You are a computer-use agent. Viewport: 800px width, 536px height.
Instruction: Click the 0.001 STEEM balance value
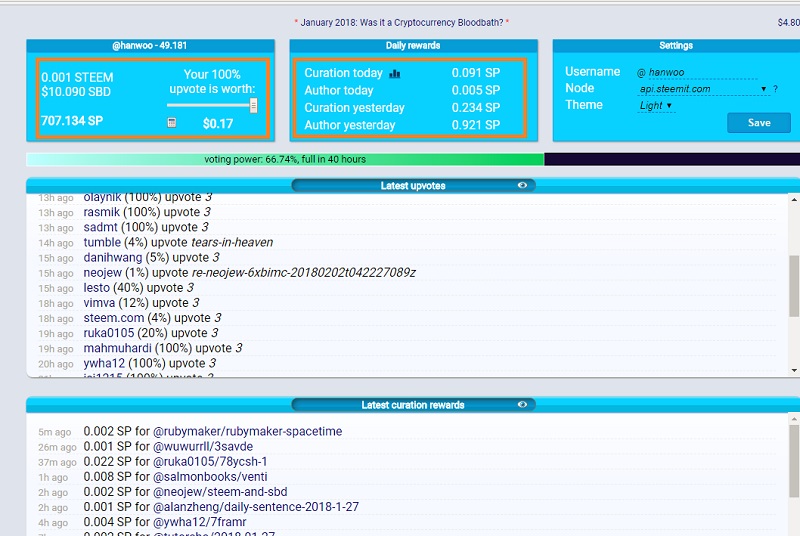point(77,78)
